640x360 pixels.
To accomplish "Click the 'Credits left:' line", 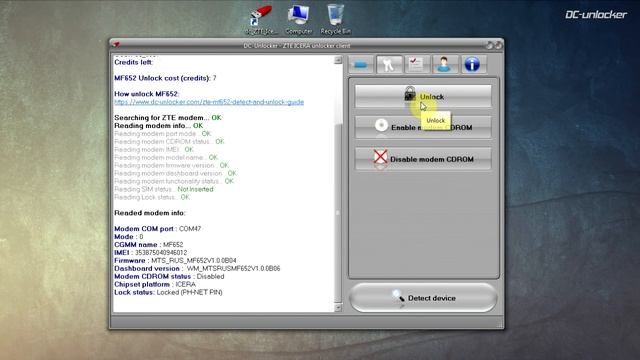I will (x=133, y=62).
